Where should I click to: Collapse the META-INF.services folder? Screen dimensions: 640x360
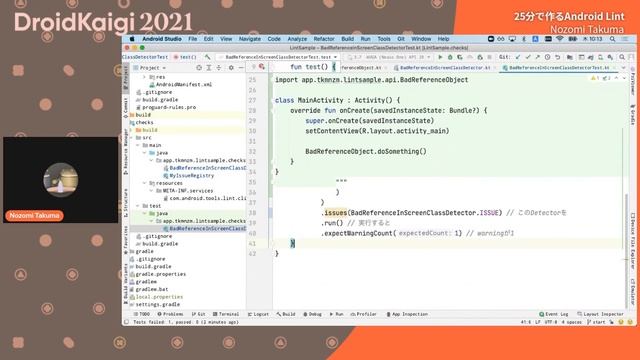[151, 191]
